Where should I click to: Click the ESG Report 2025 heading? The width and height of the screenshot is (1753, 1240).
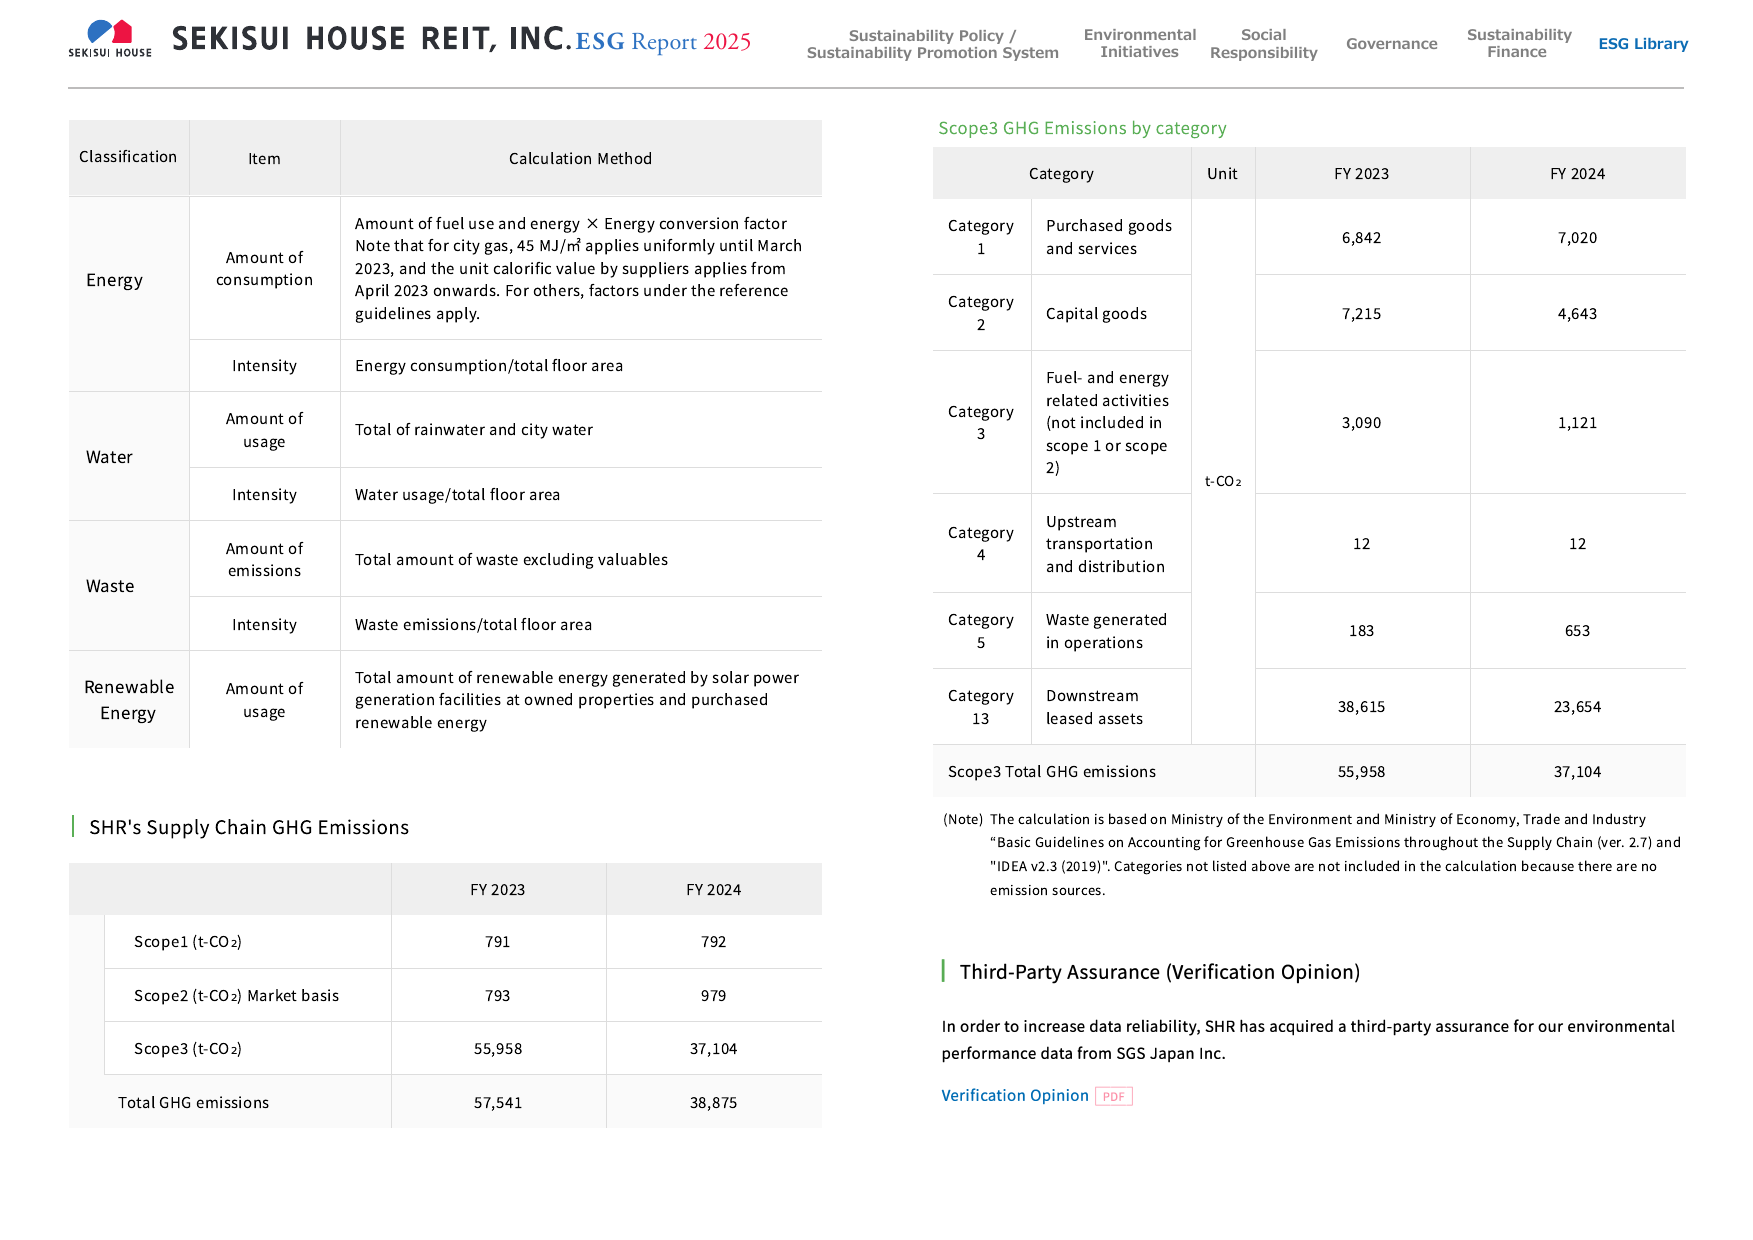(x=663, y=41)
